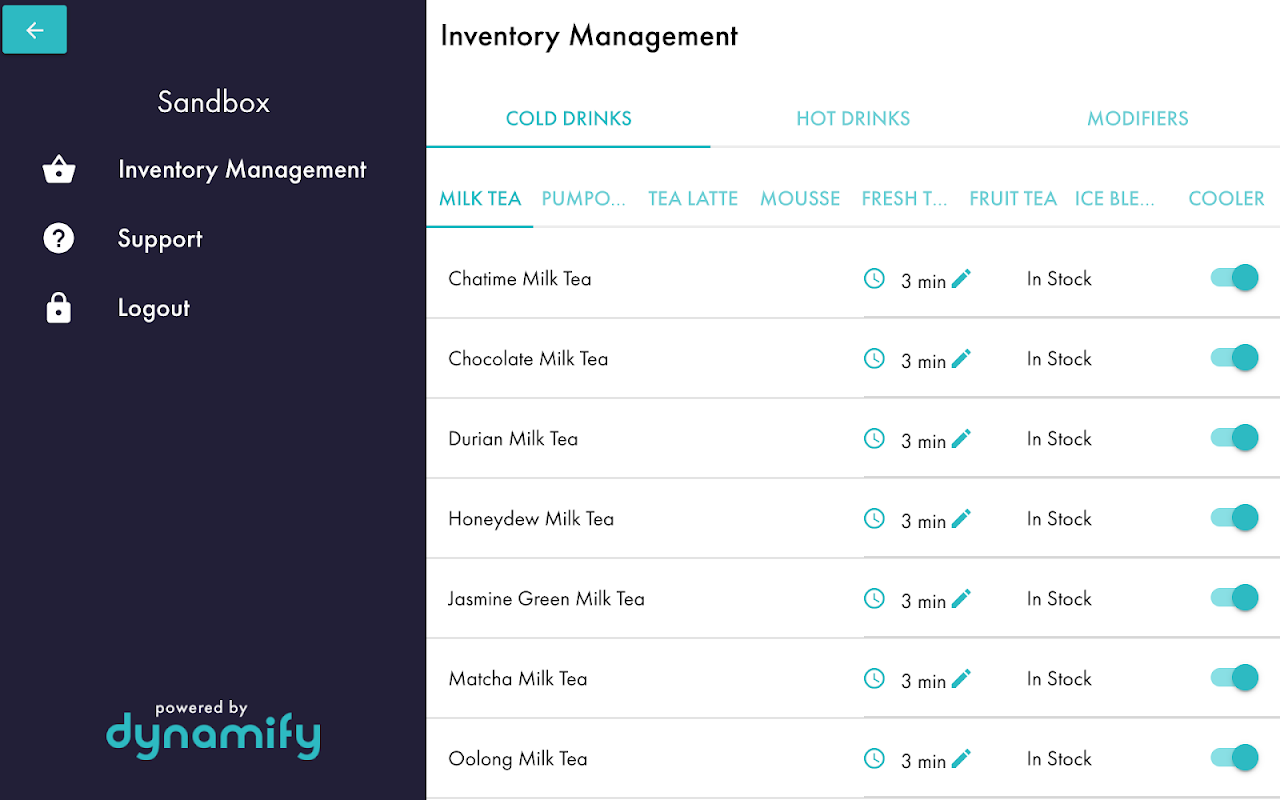Screen dimensions: 1280x800
Task: Click clock icon for Matcha Milk Tea
Action: click(874, 678)
